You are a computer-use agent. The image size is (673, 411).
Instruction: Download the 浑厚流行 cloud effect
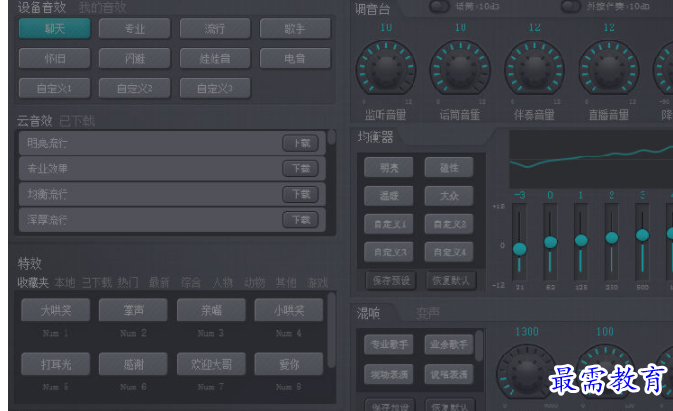[300, 220]
